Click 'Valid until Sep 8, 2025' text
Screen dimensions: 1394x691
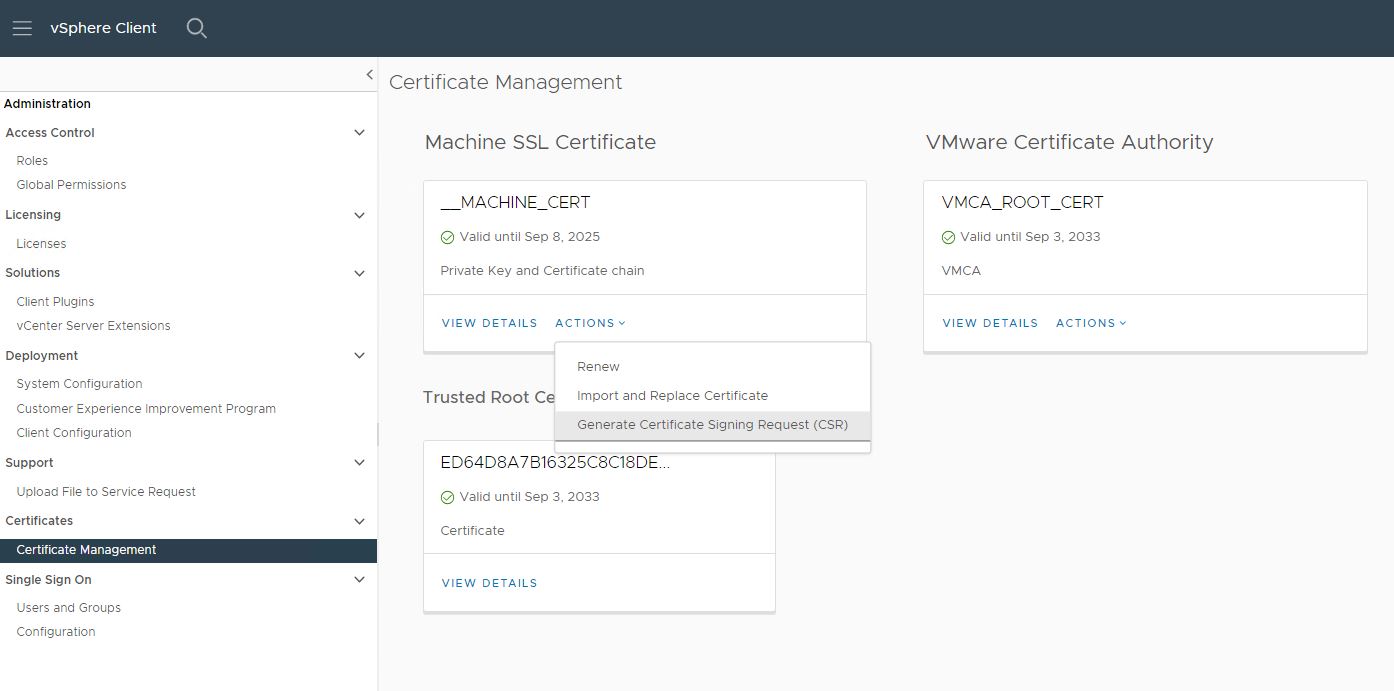click(529, 237)
